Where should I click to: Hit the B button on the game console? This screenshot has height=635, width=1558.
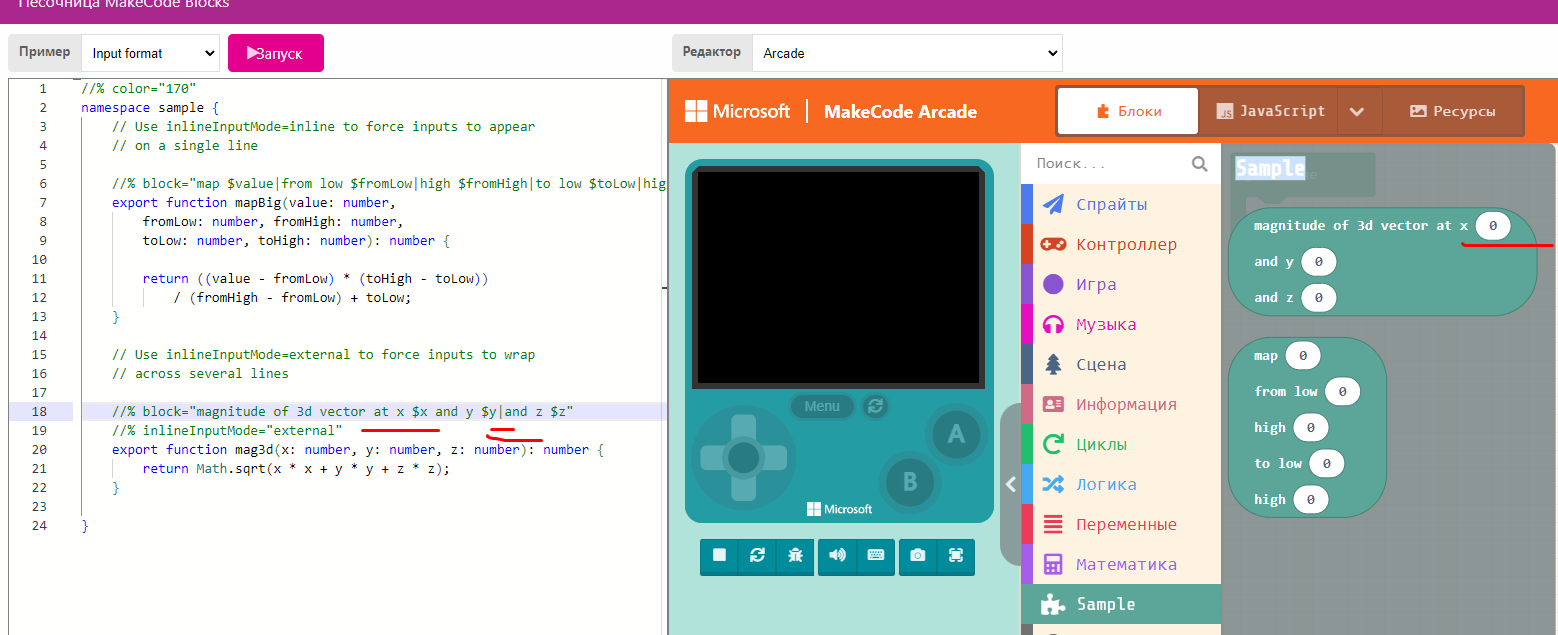pyautogui.click(x=909, y=481)
